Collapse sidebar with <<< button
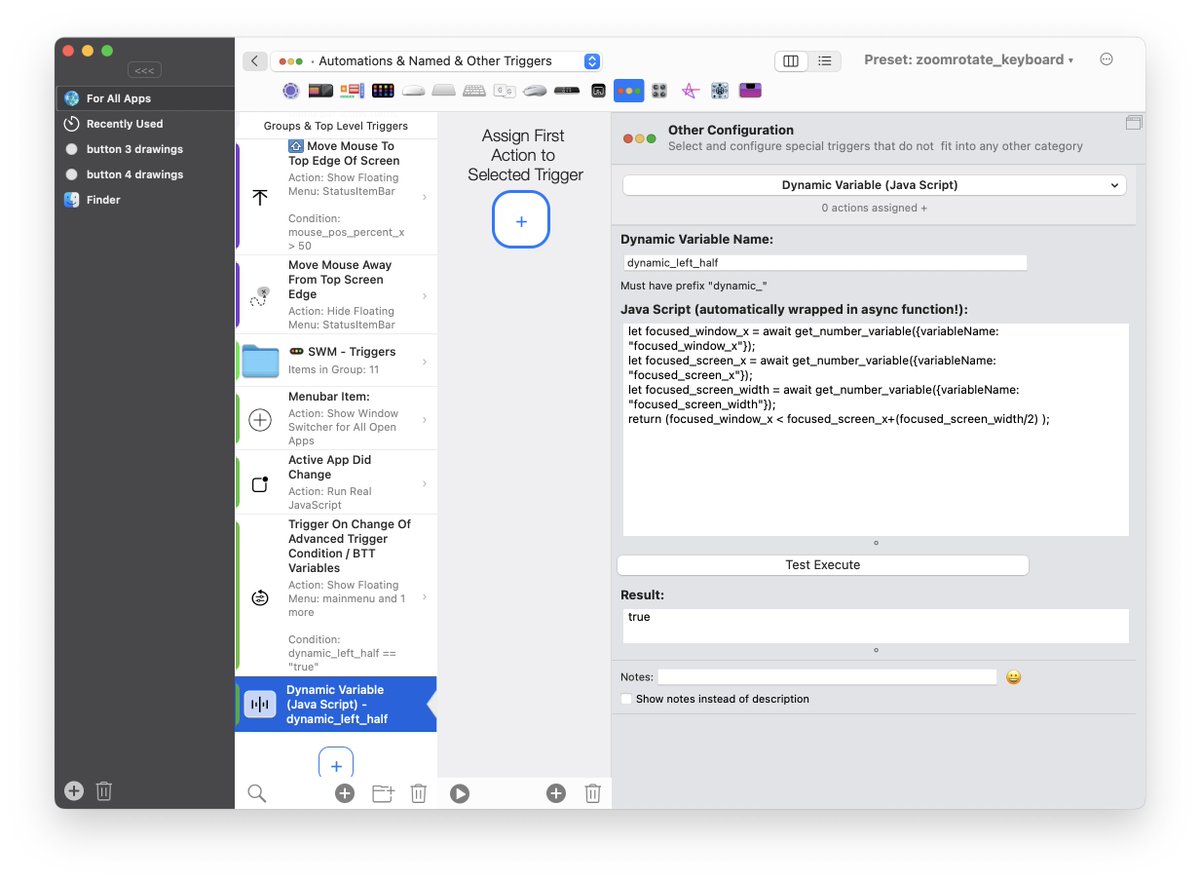The image size is (1200, 881). coord(144,70)
